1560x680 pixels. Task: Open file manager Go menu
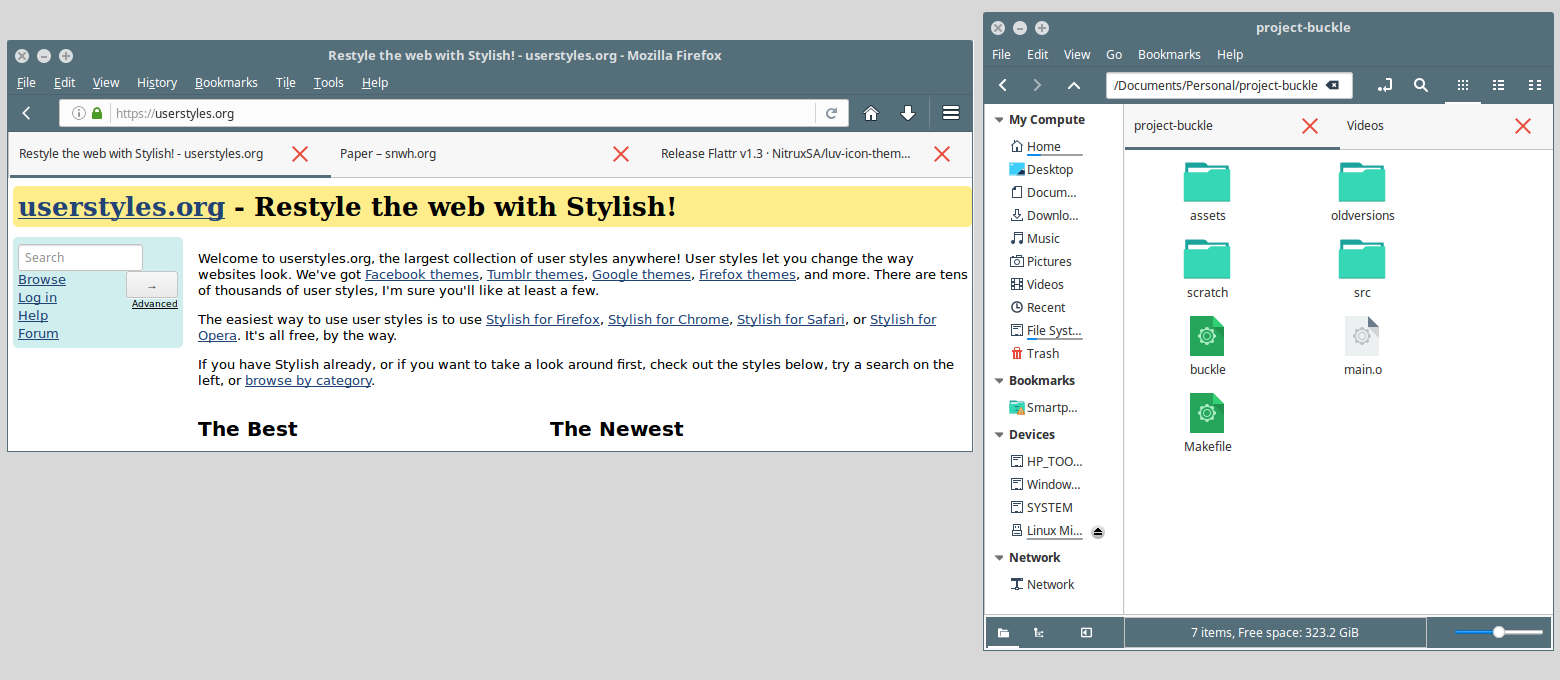(x=1114, y=55)
